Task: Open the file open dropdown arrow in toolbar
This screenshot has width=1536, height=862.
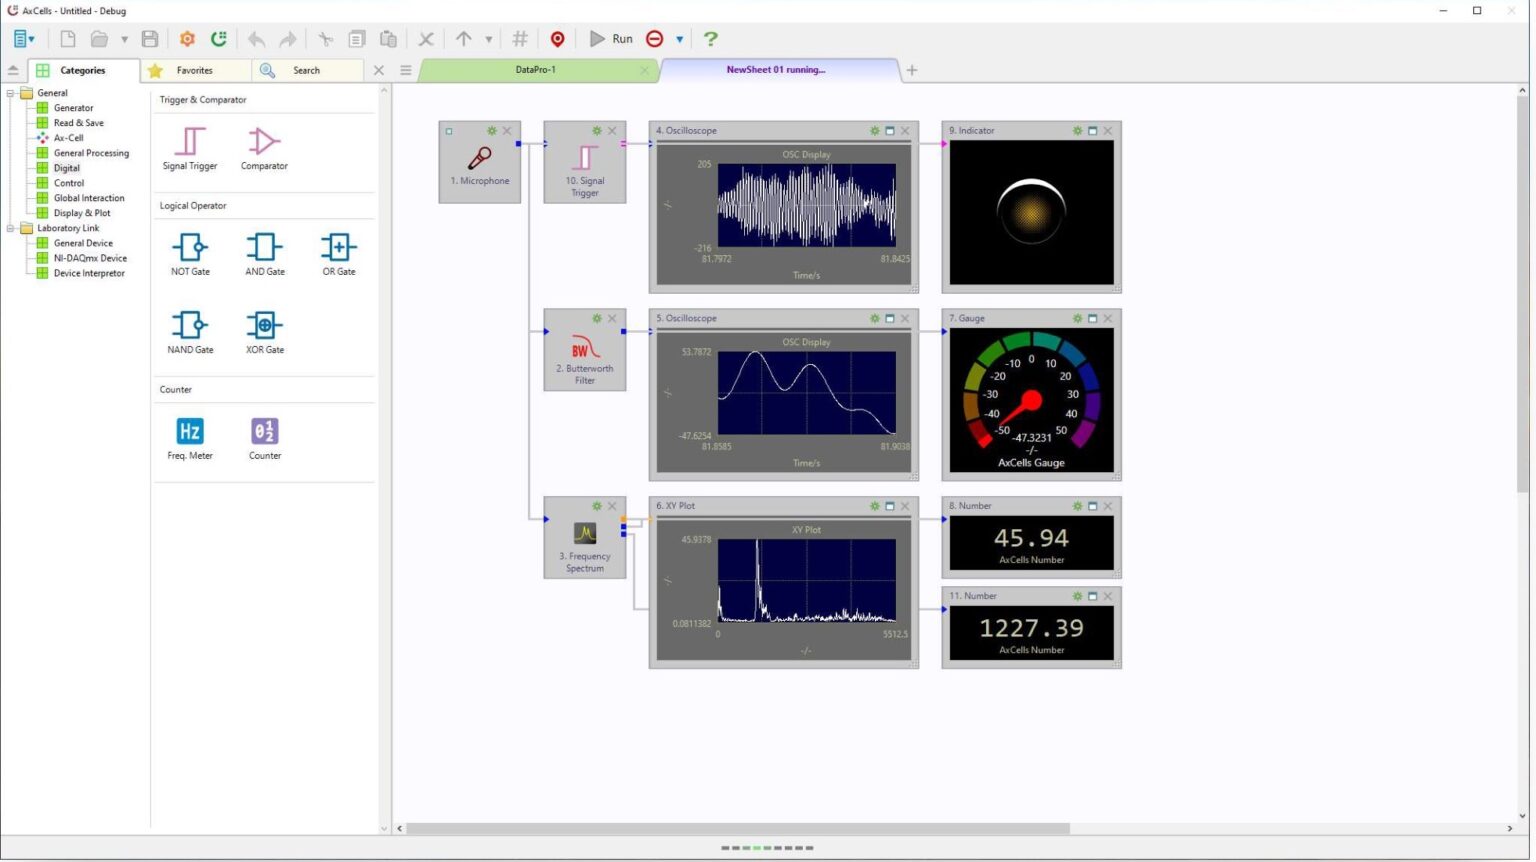Action: 126,39
